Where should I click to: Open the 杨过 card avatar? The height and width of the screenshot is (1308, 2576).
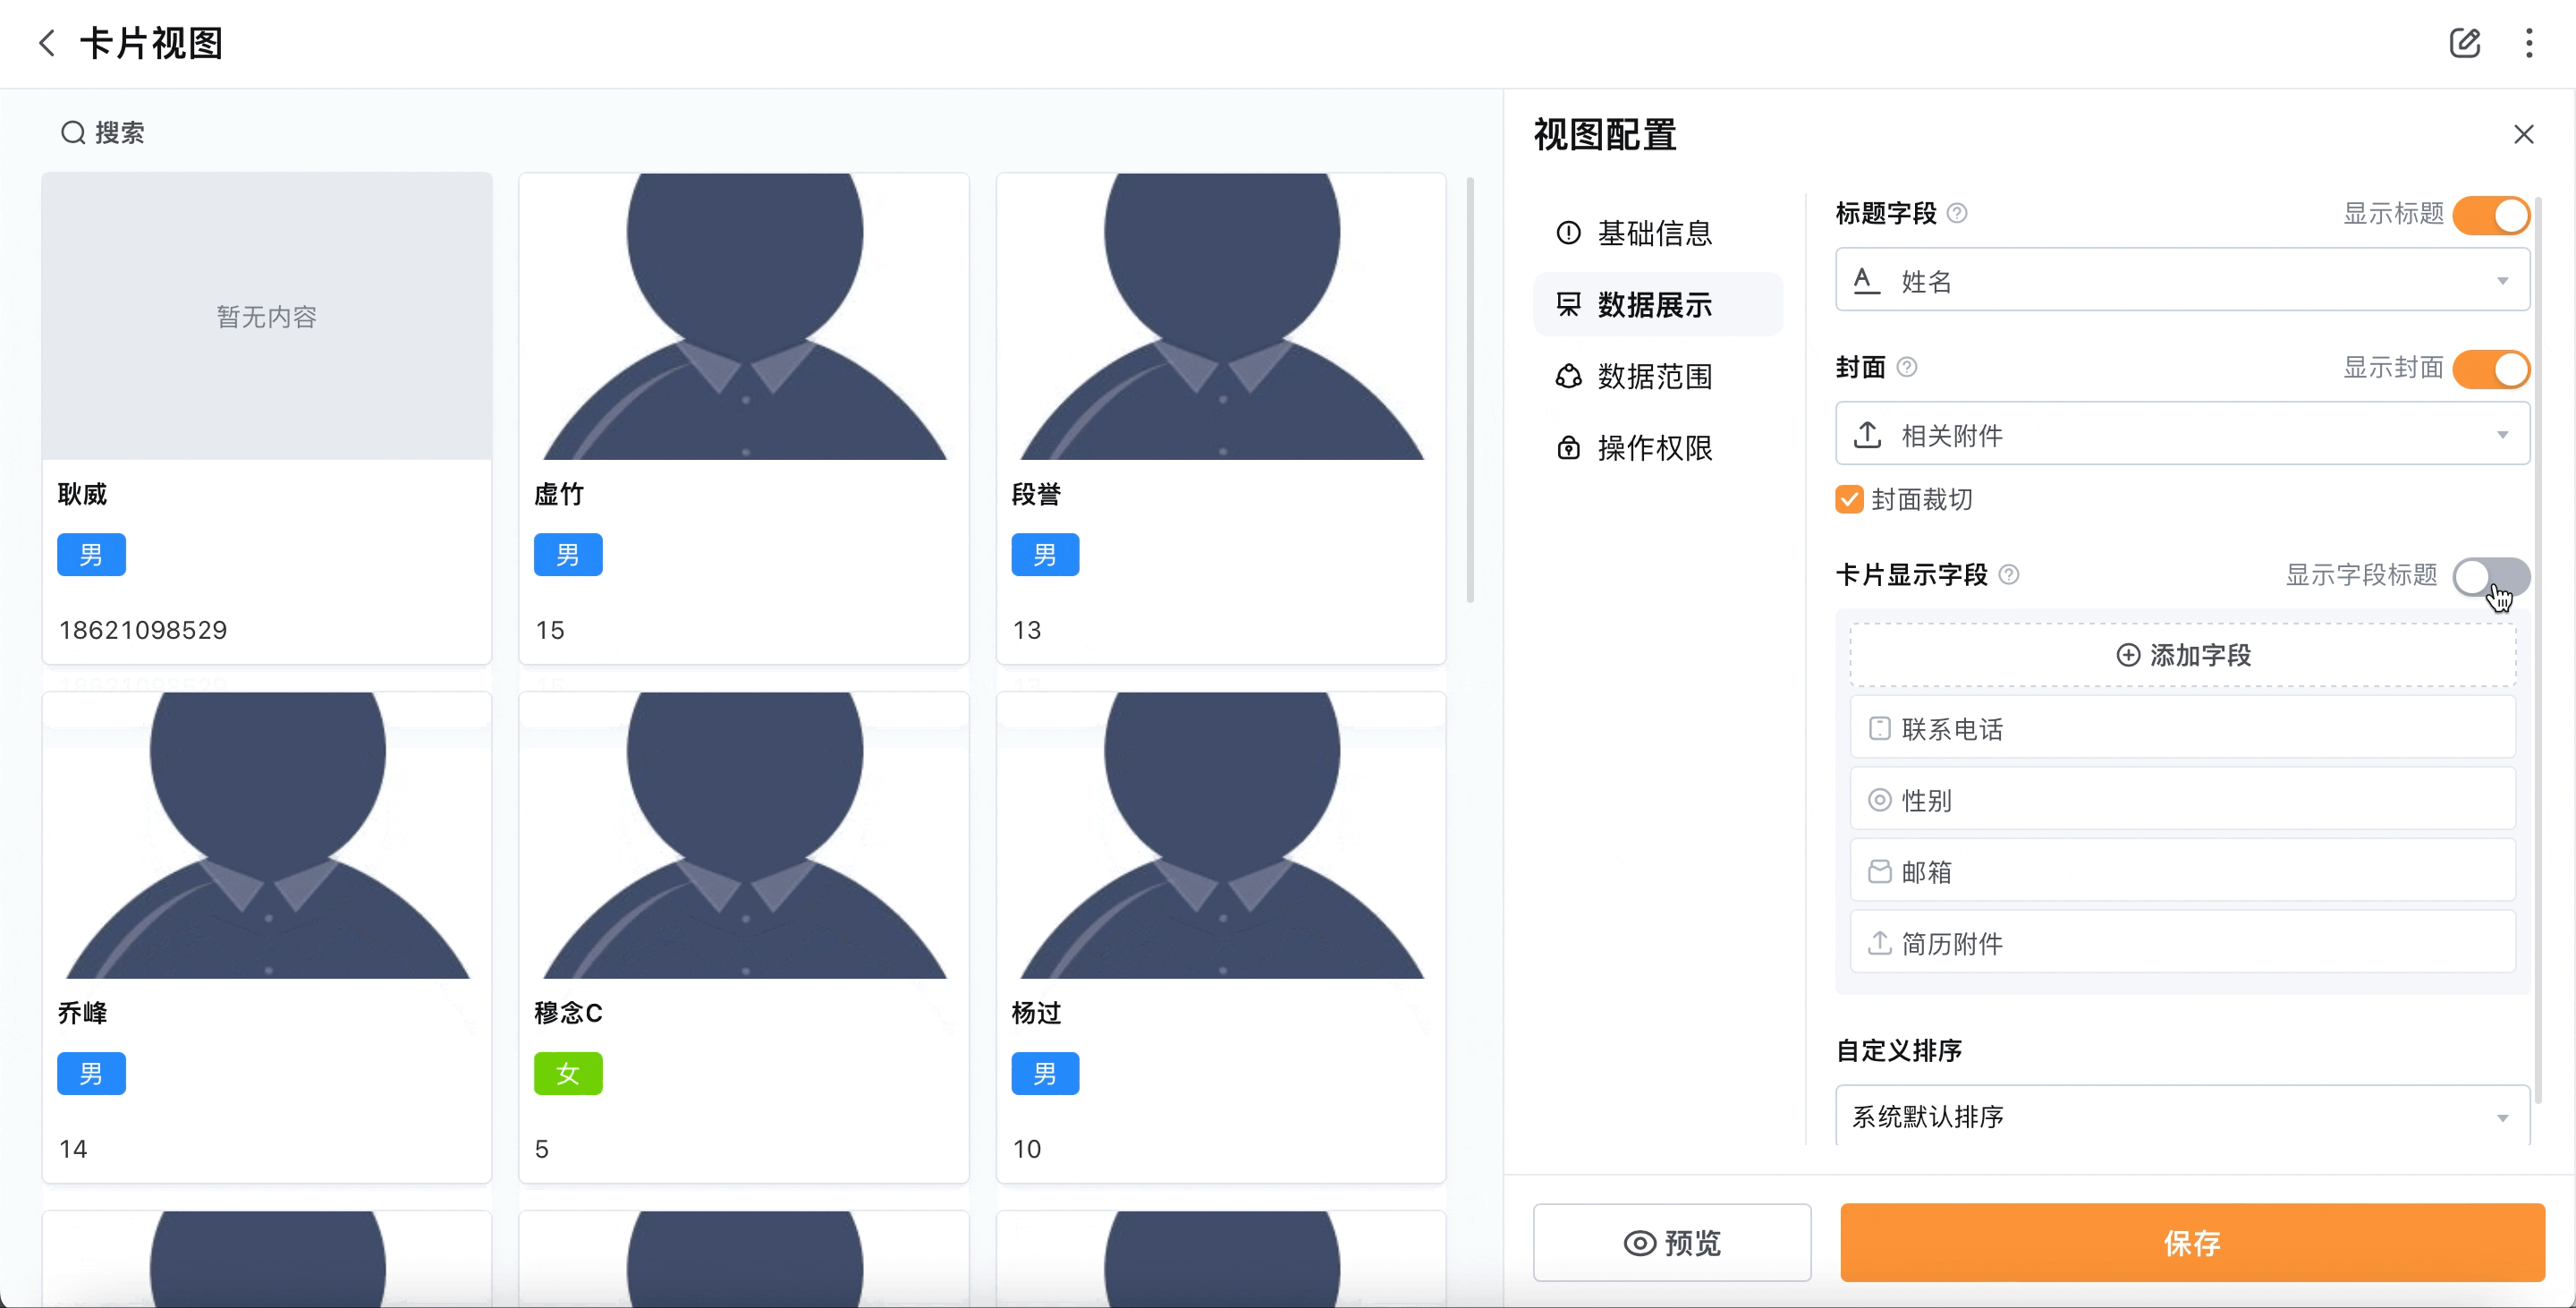pyautogui.click(x=1221, y=836)
